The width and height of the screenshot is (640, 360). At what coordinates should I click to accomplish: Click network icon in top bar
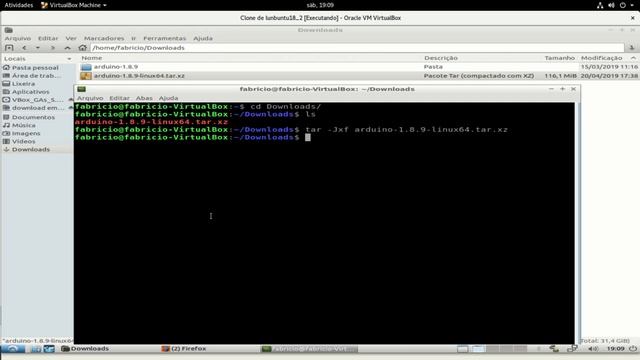600,5
